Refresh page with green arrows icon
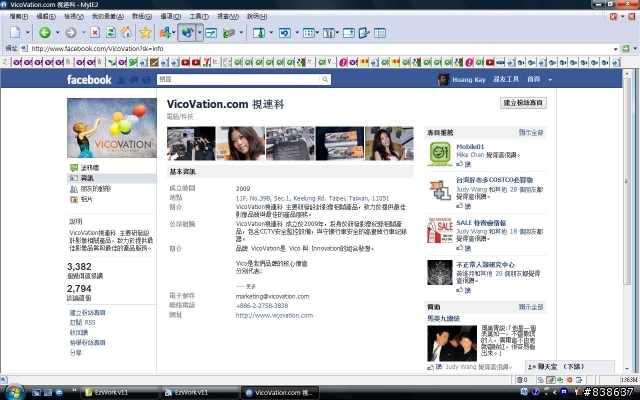This screenshot has width=640, height=400. [x=111, y=33]
